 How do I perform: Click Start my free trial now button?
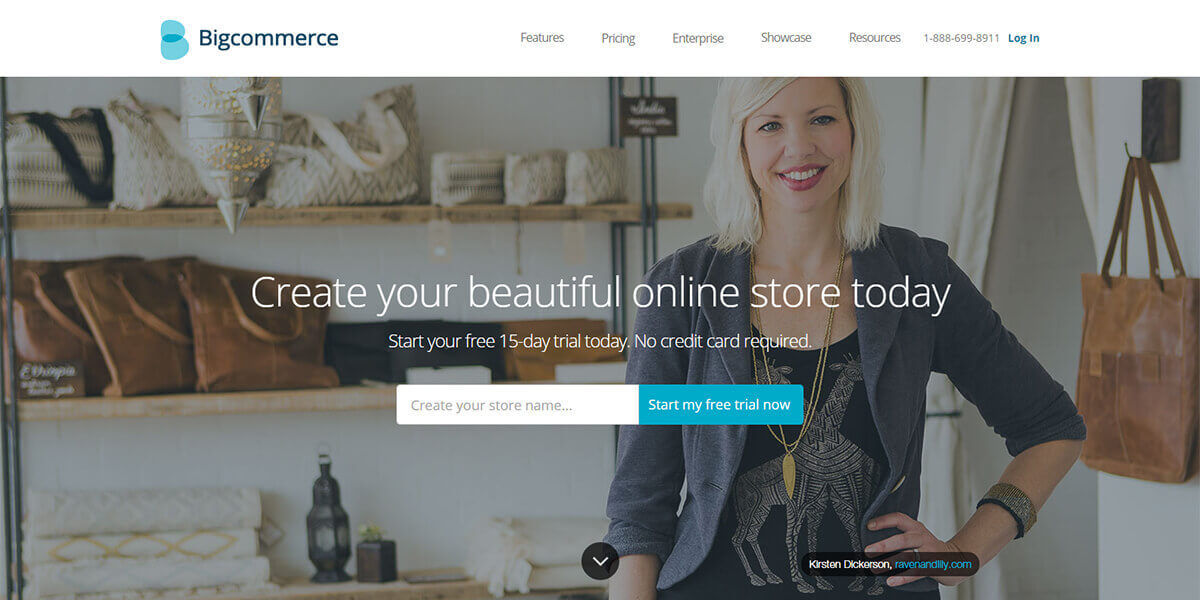click(719, 404)
